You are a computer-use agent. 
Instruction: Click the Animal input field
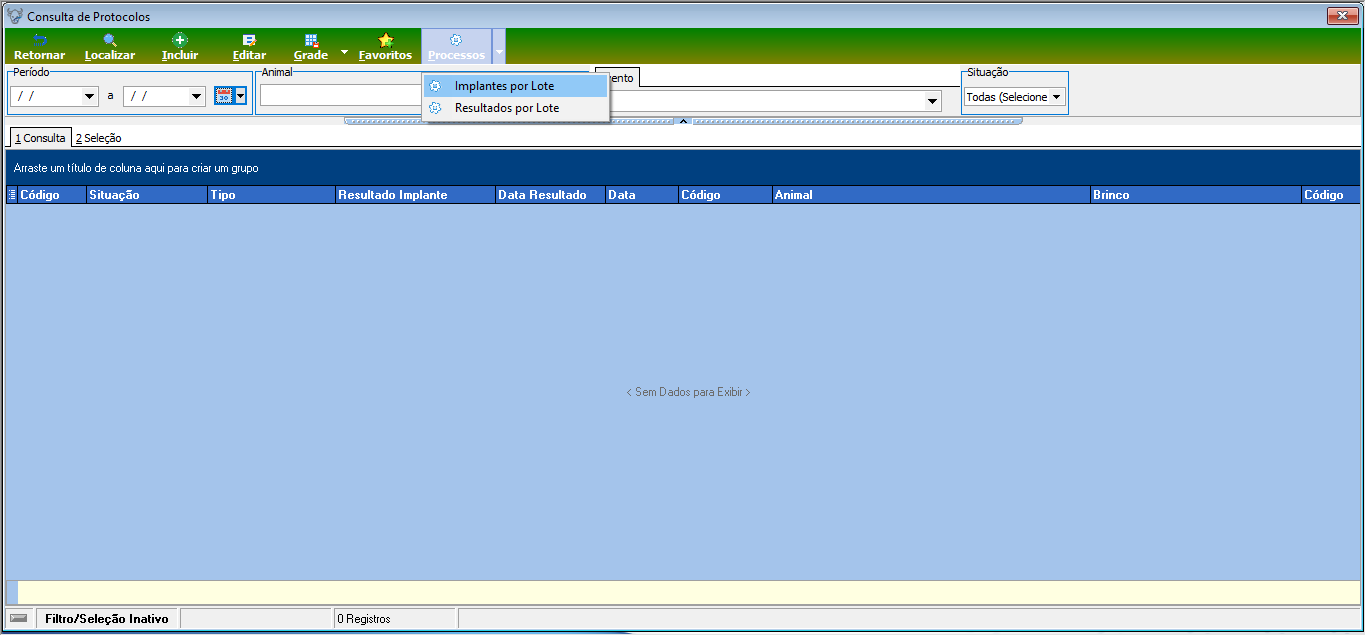[340, 96]
